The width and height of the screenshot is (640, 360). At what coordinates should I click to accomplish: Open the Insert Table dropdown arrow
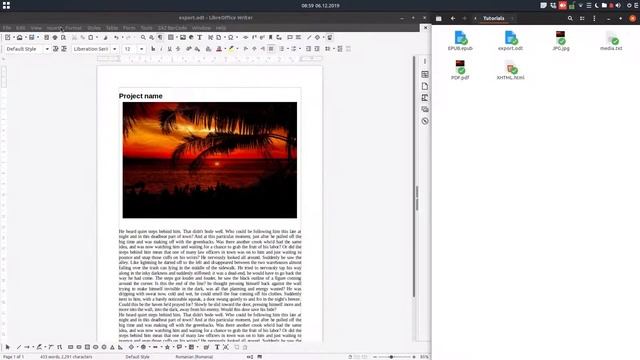(x=177, y=38)
